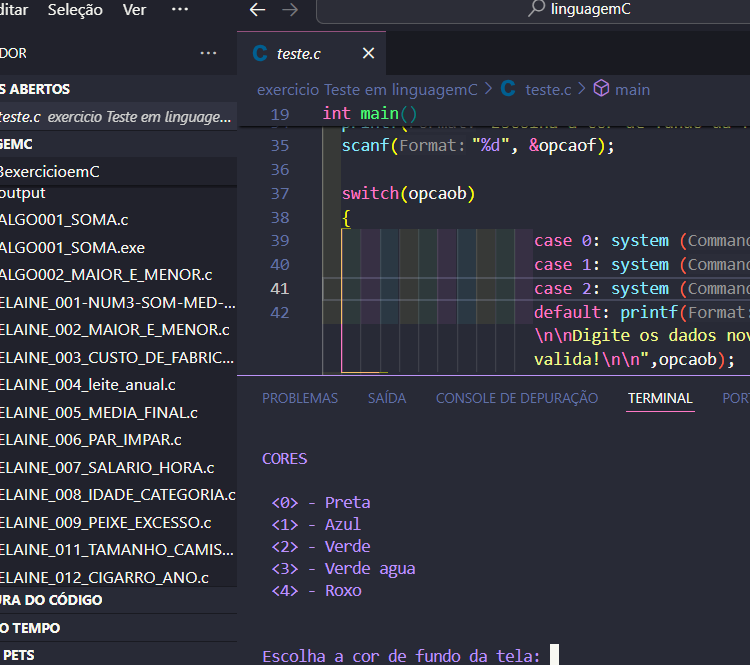Open ALGO001_SOMA.exe file
This screenshot has height=665, width=750.
point(118,247)
